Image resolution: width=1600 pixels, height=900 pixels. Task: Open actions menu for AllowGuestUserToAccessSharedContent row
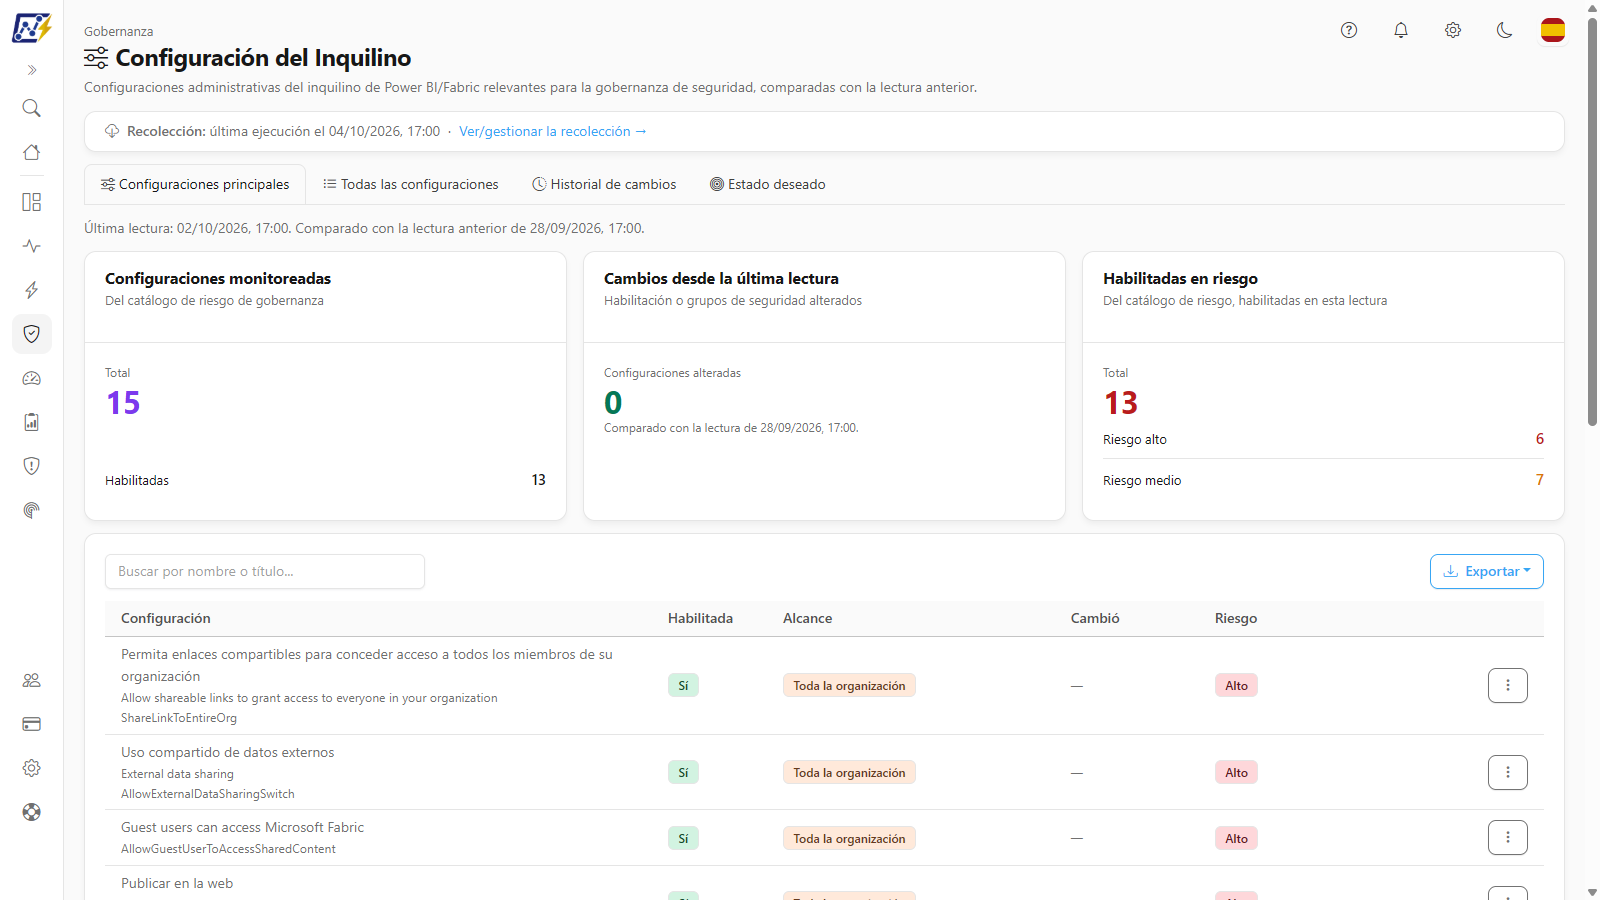pyautogui.click(x=1508, y=837)
